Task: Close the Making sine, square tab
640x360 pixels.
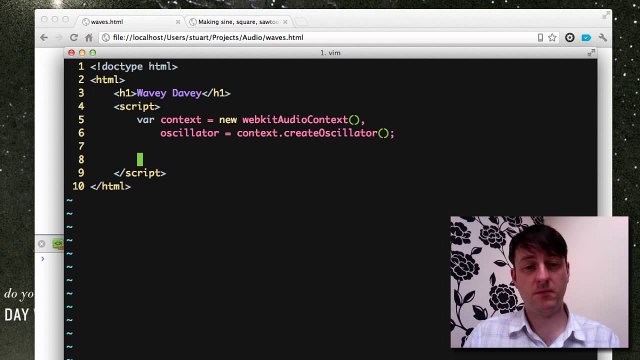Action: (x=285, y=22)
